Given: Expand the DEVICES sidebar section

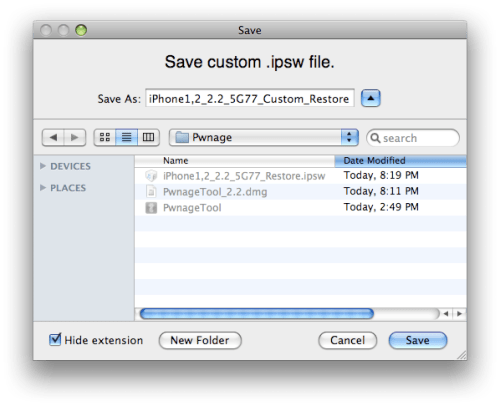Looking at the screenshot, I should pos(43,166).
